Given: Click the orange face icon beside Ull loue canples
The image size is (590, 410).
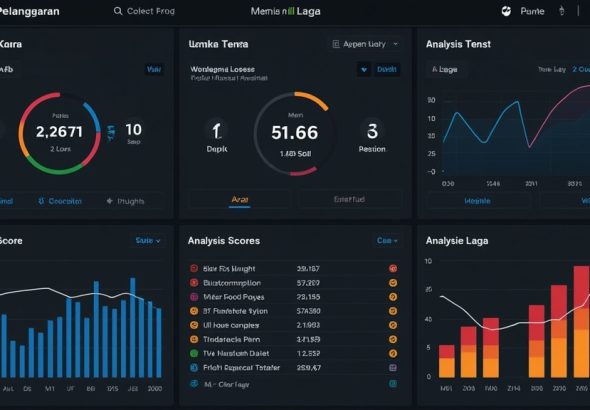Looking at the screenshot, I should coord(194,325).
